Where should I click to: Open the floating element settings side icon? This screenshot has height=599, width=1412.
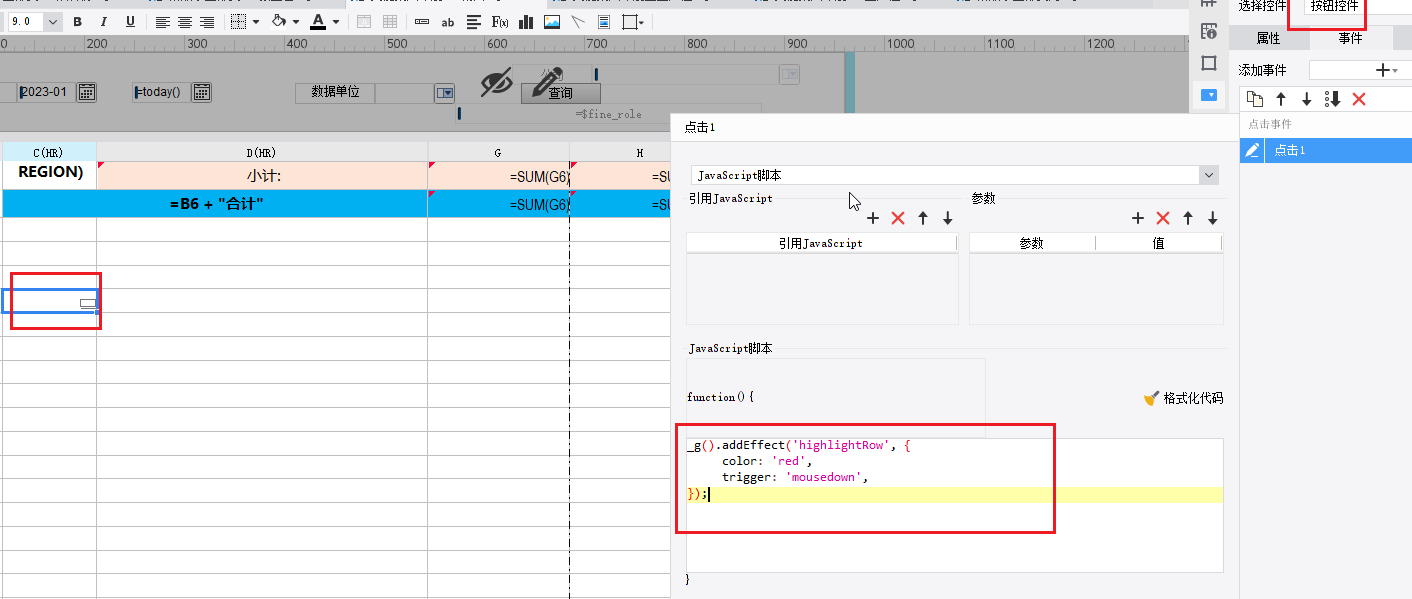[x=1209, y=63]
